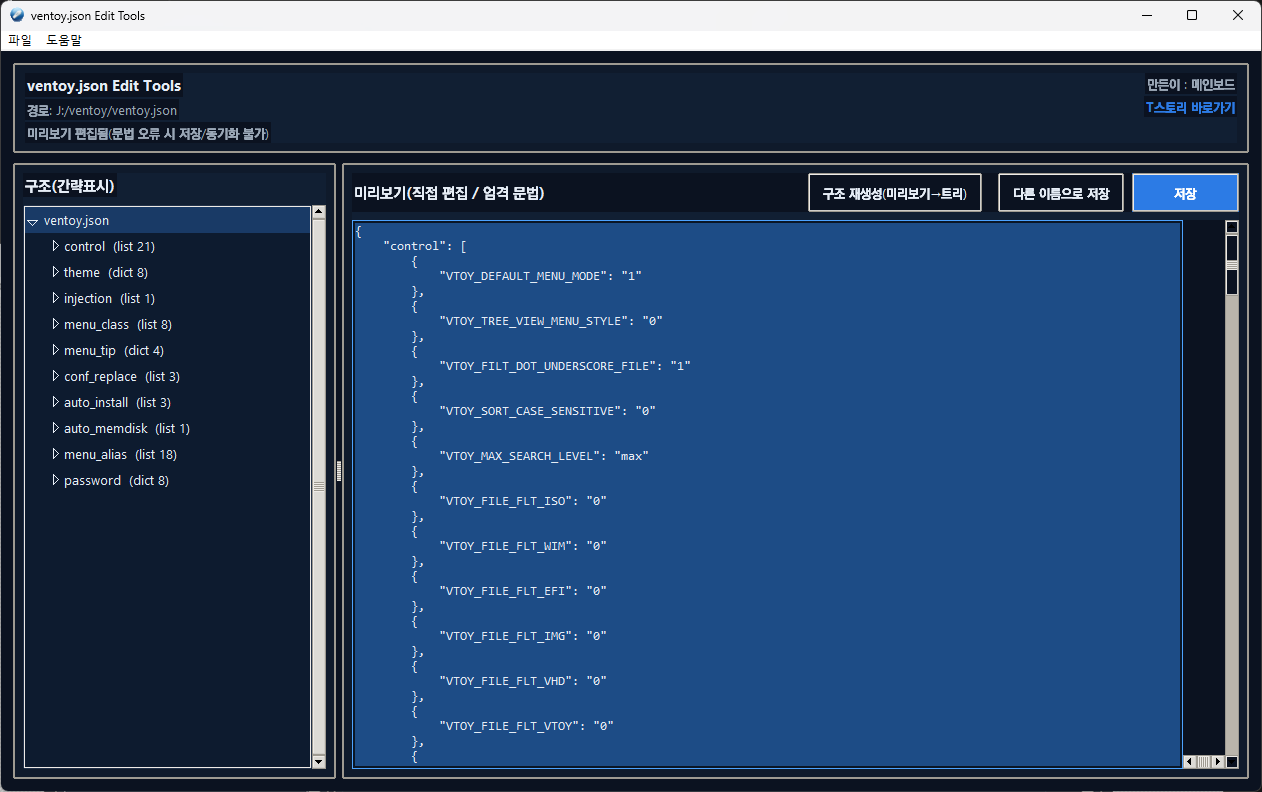1262x792 pixels.
Task: Click the preview vertical scrollbar thumb
Action: point(1232,263)
